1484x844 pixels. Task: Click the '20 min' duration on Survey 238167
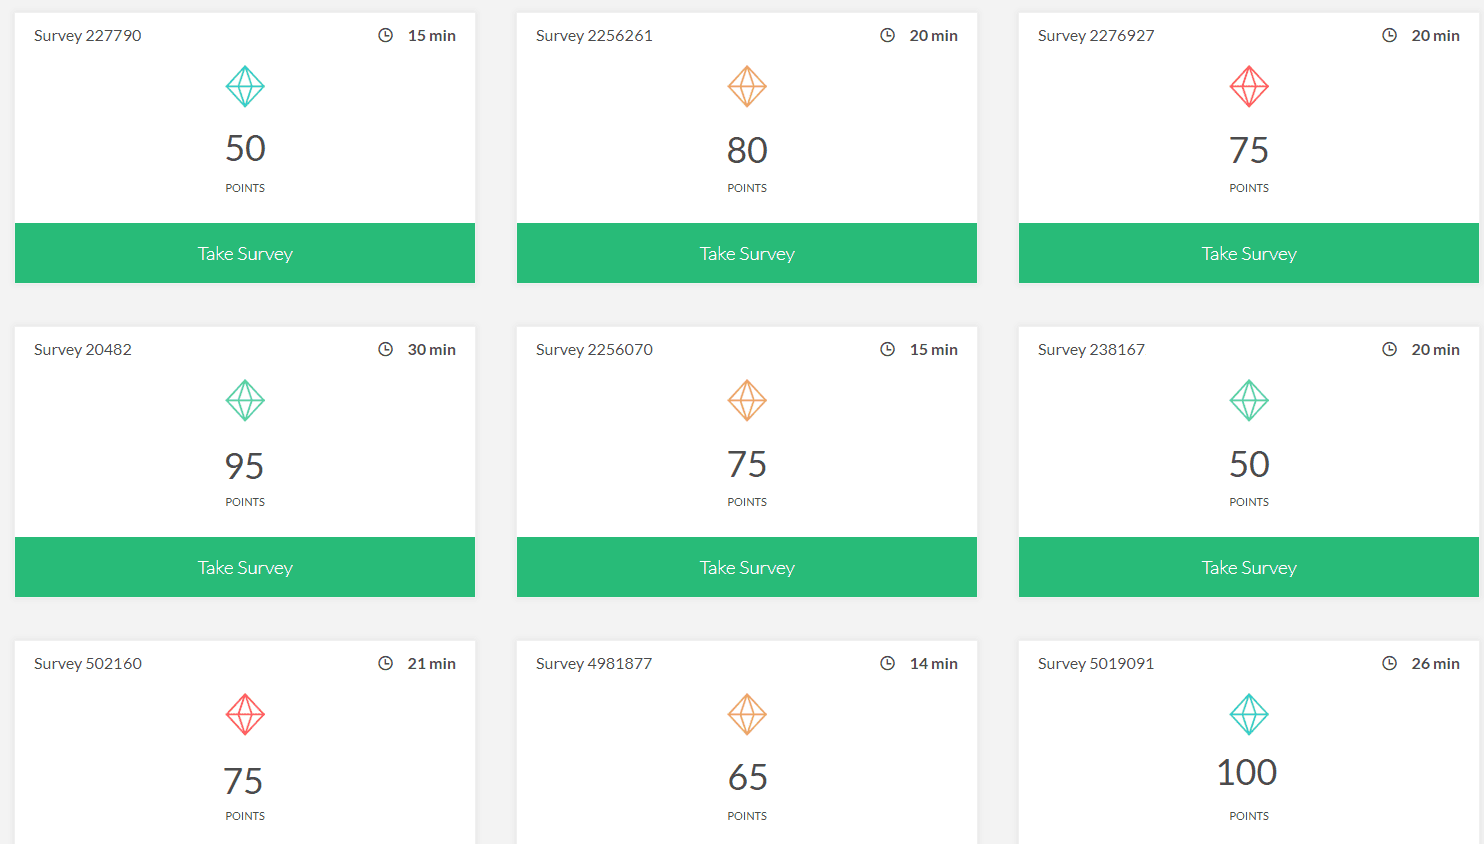[1436, 349]
